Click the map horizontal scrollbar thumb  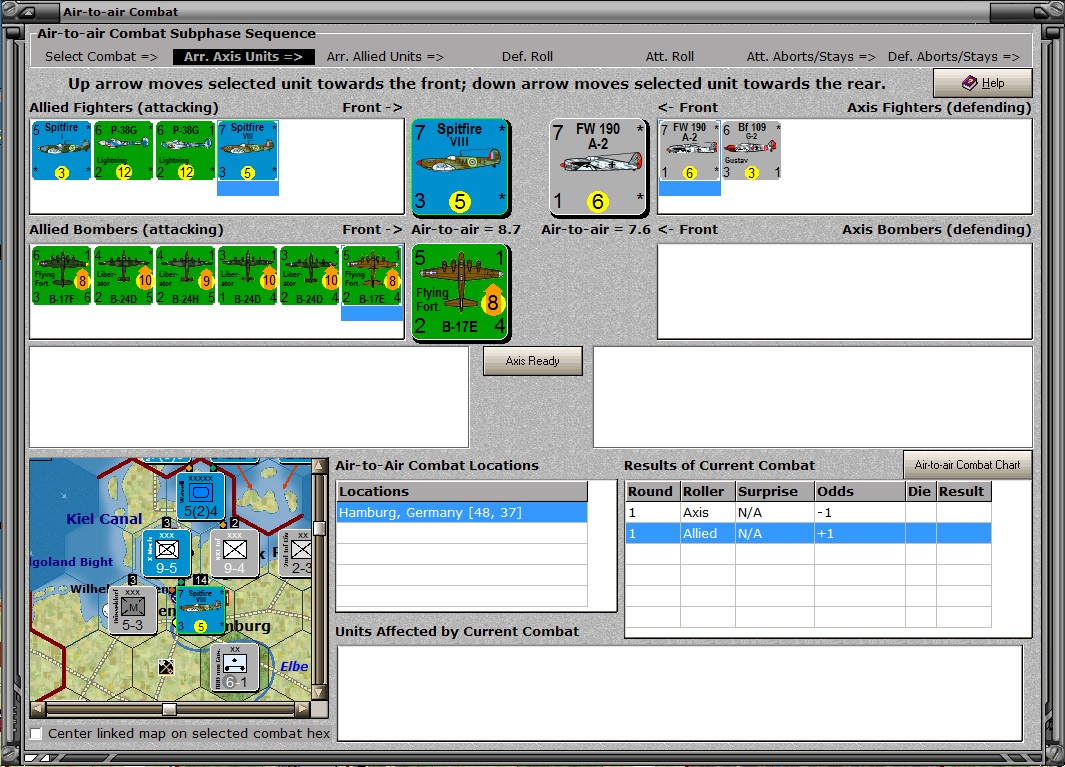tap(170, 709)
